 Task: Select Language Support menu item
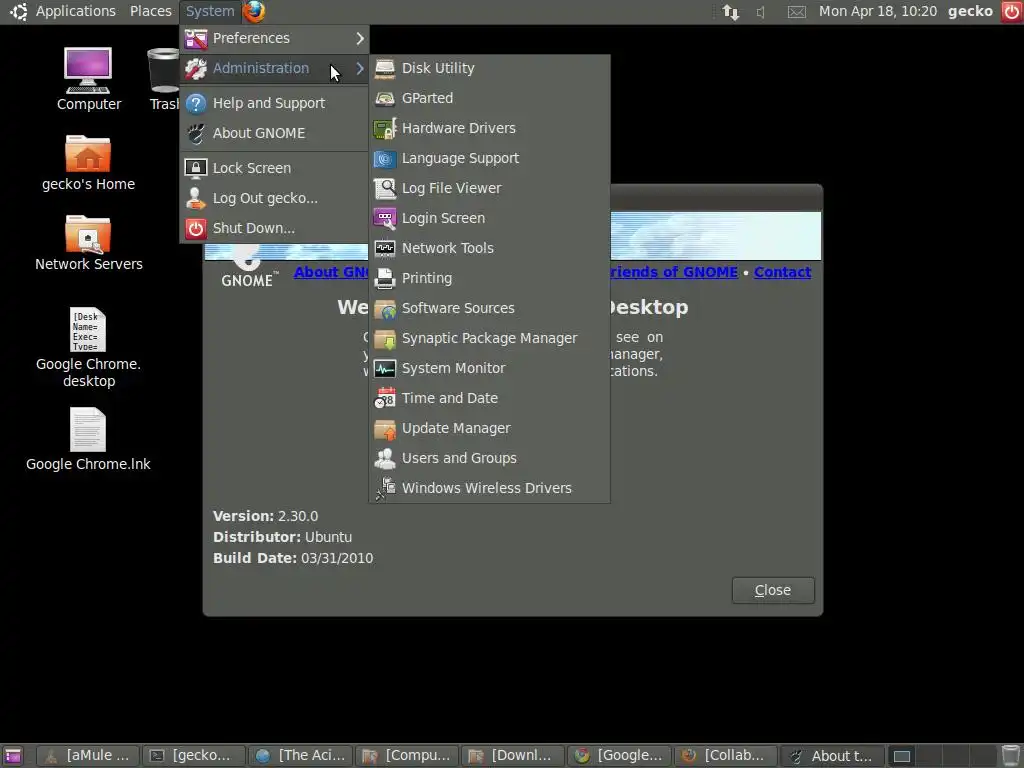click(489, 158)
